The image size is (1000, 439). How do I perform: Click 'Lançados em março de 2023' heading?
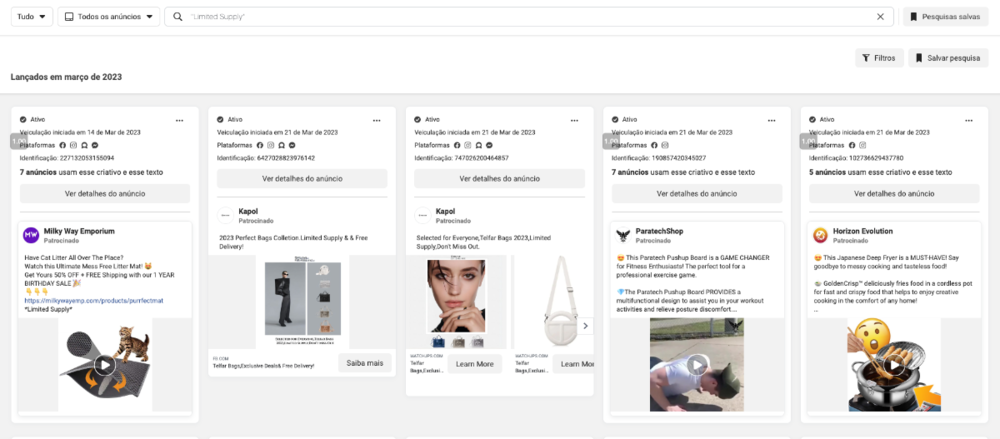tap(66, 77)
